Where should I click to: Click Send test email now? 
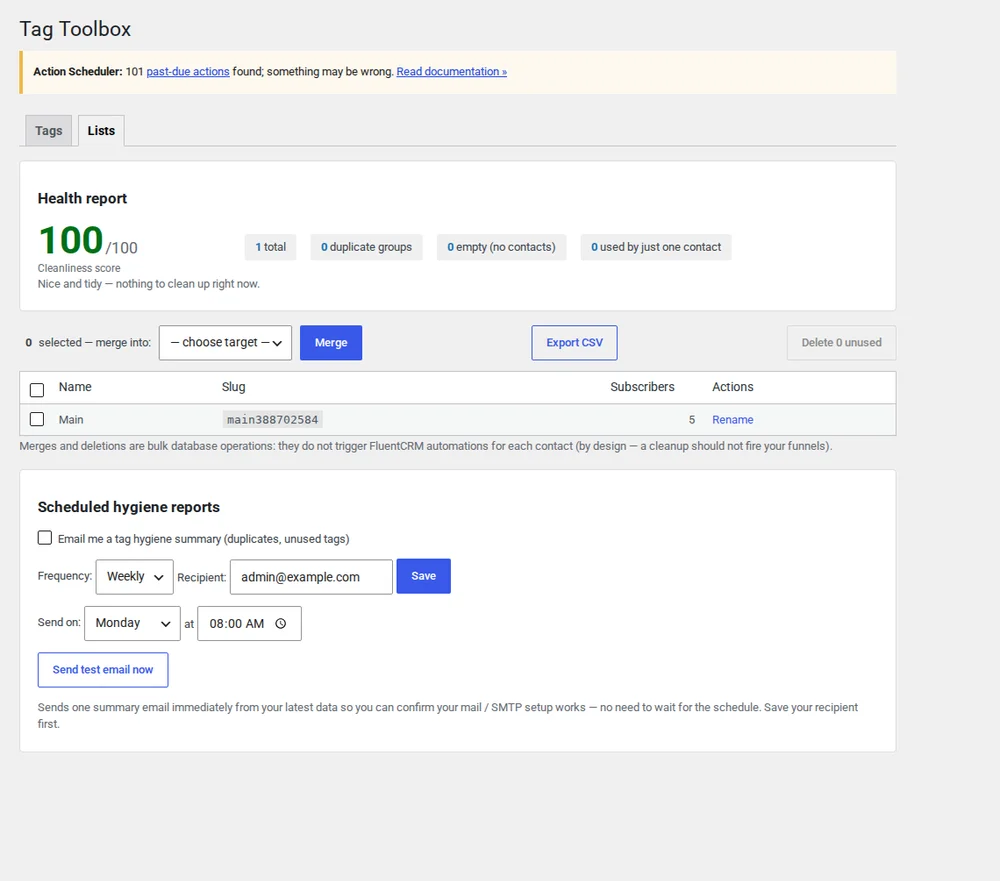pos(103,670)
